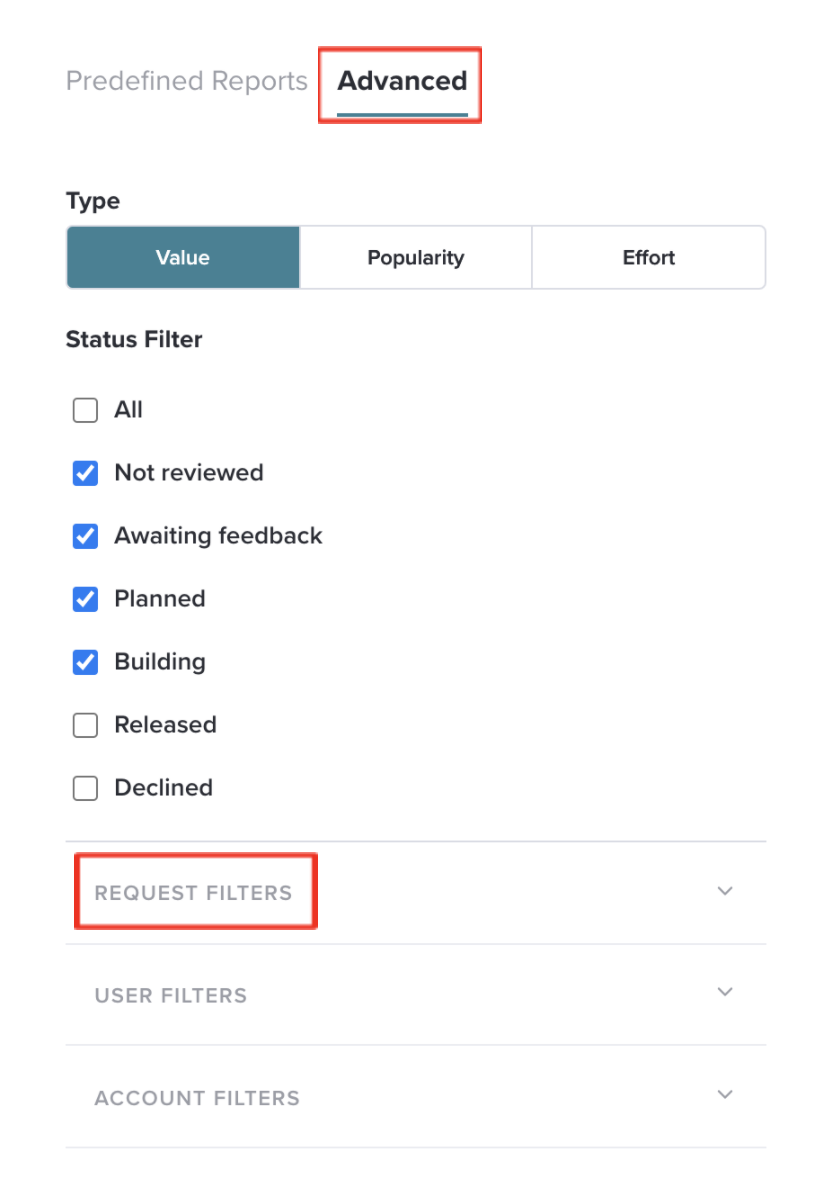Choose the Effort report type
This screenshot has width=820, height=1198.
649,257
